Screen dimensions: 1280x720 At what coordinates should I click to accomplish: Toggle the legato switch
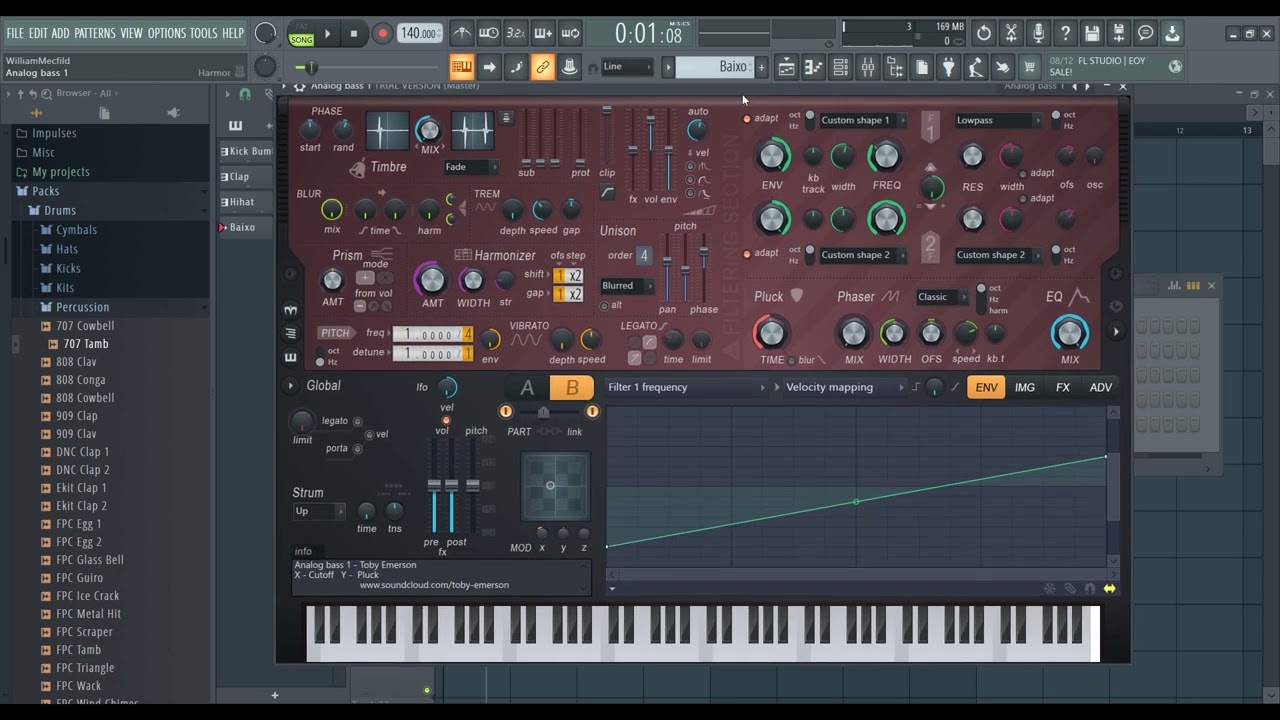point(358,421)
